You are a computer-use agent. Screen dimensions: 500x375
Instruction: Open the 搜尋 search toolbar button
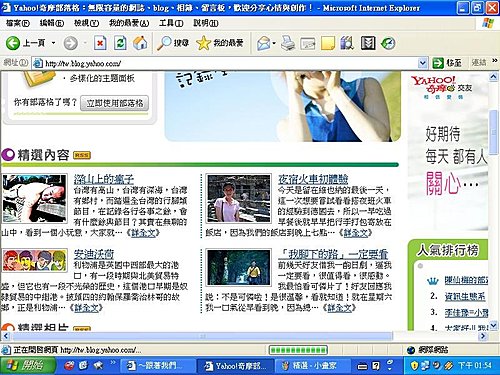coord(173,43)
